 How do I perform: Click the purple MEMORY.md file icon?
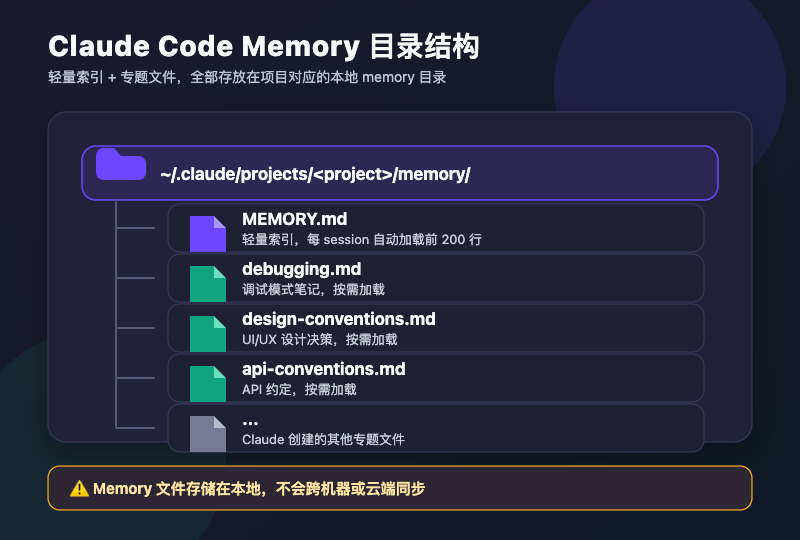click(208, 234)
